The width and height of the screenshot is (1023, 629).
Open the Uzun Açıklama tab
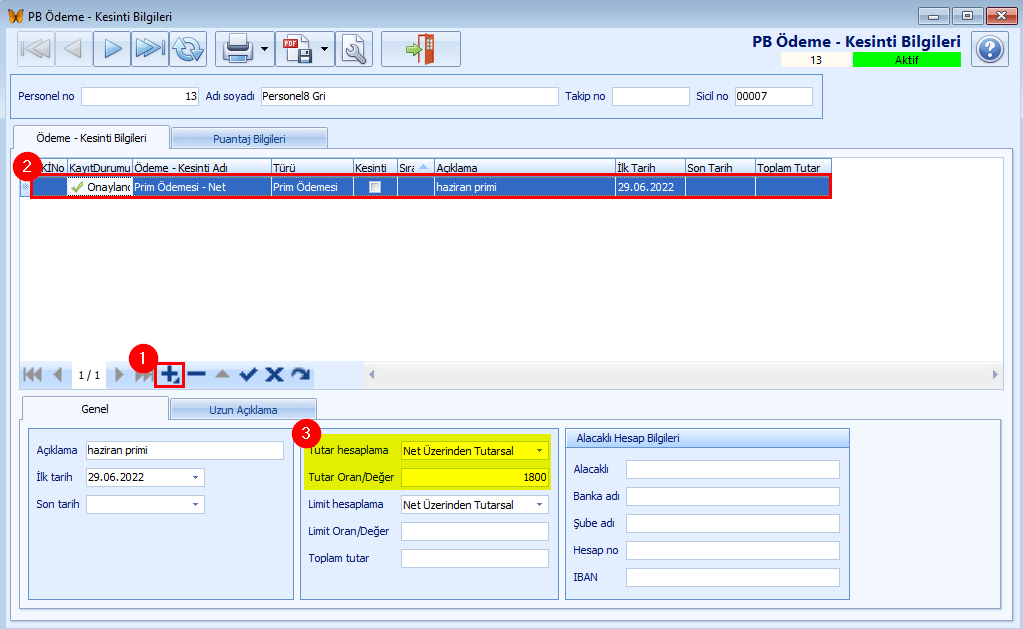click(243, 410)
